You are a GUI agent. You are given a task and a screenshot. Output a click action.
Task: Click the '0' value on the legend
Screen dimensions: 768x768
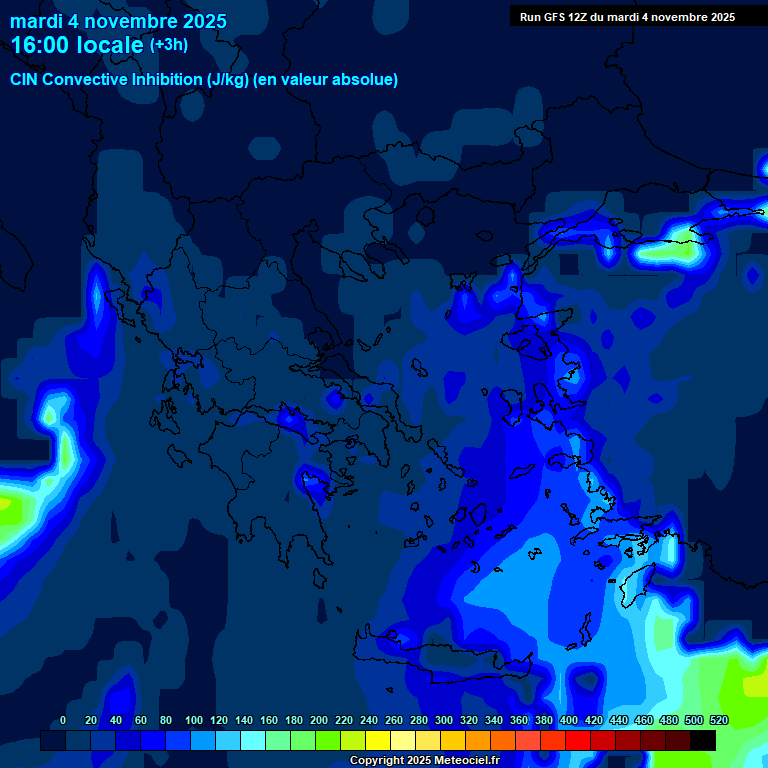63,720
